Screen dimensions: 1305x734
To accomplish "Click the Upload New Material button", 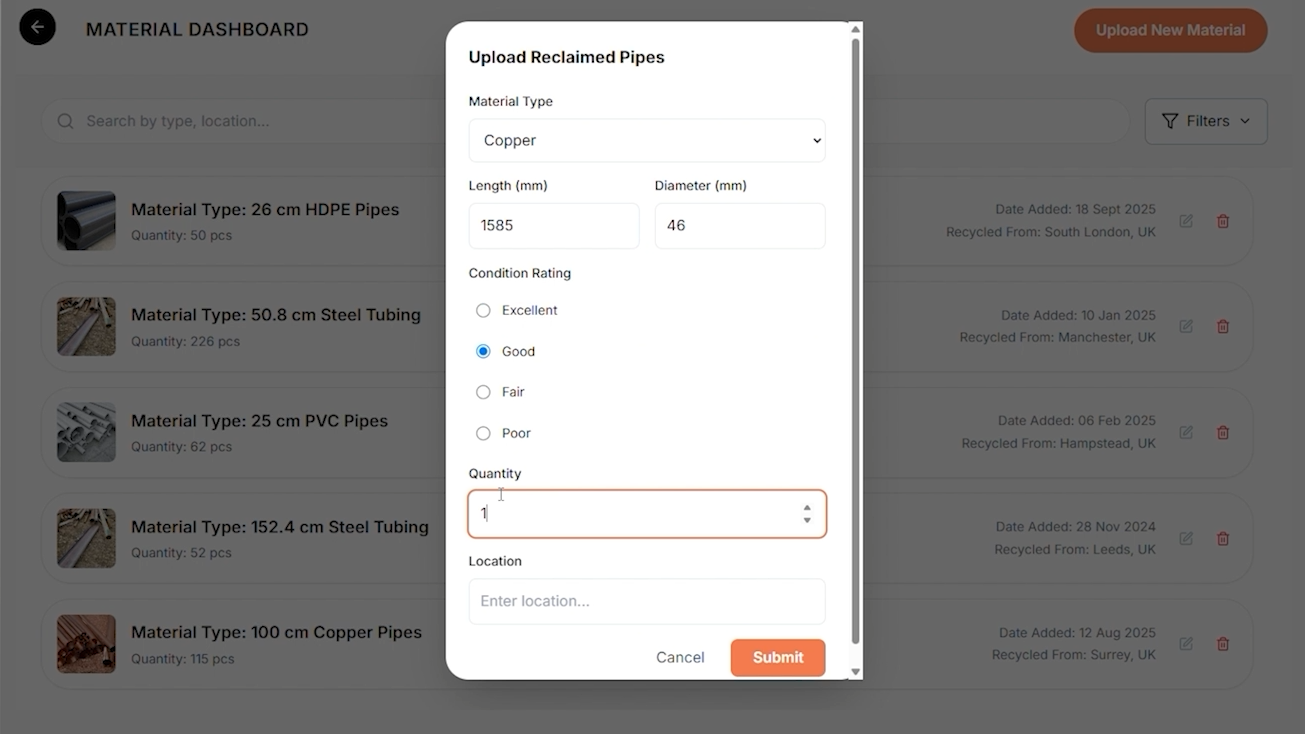I will (1170, 30).
